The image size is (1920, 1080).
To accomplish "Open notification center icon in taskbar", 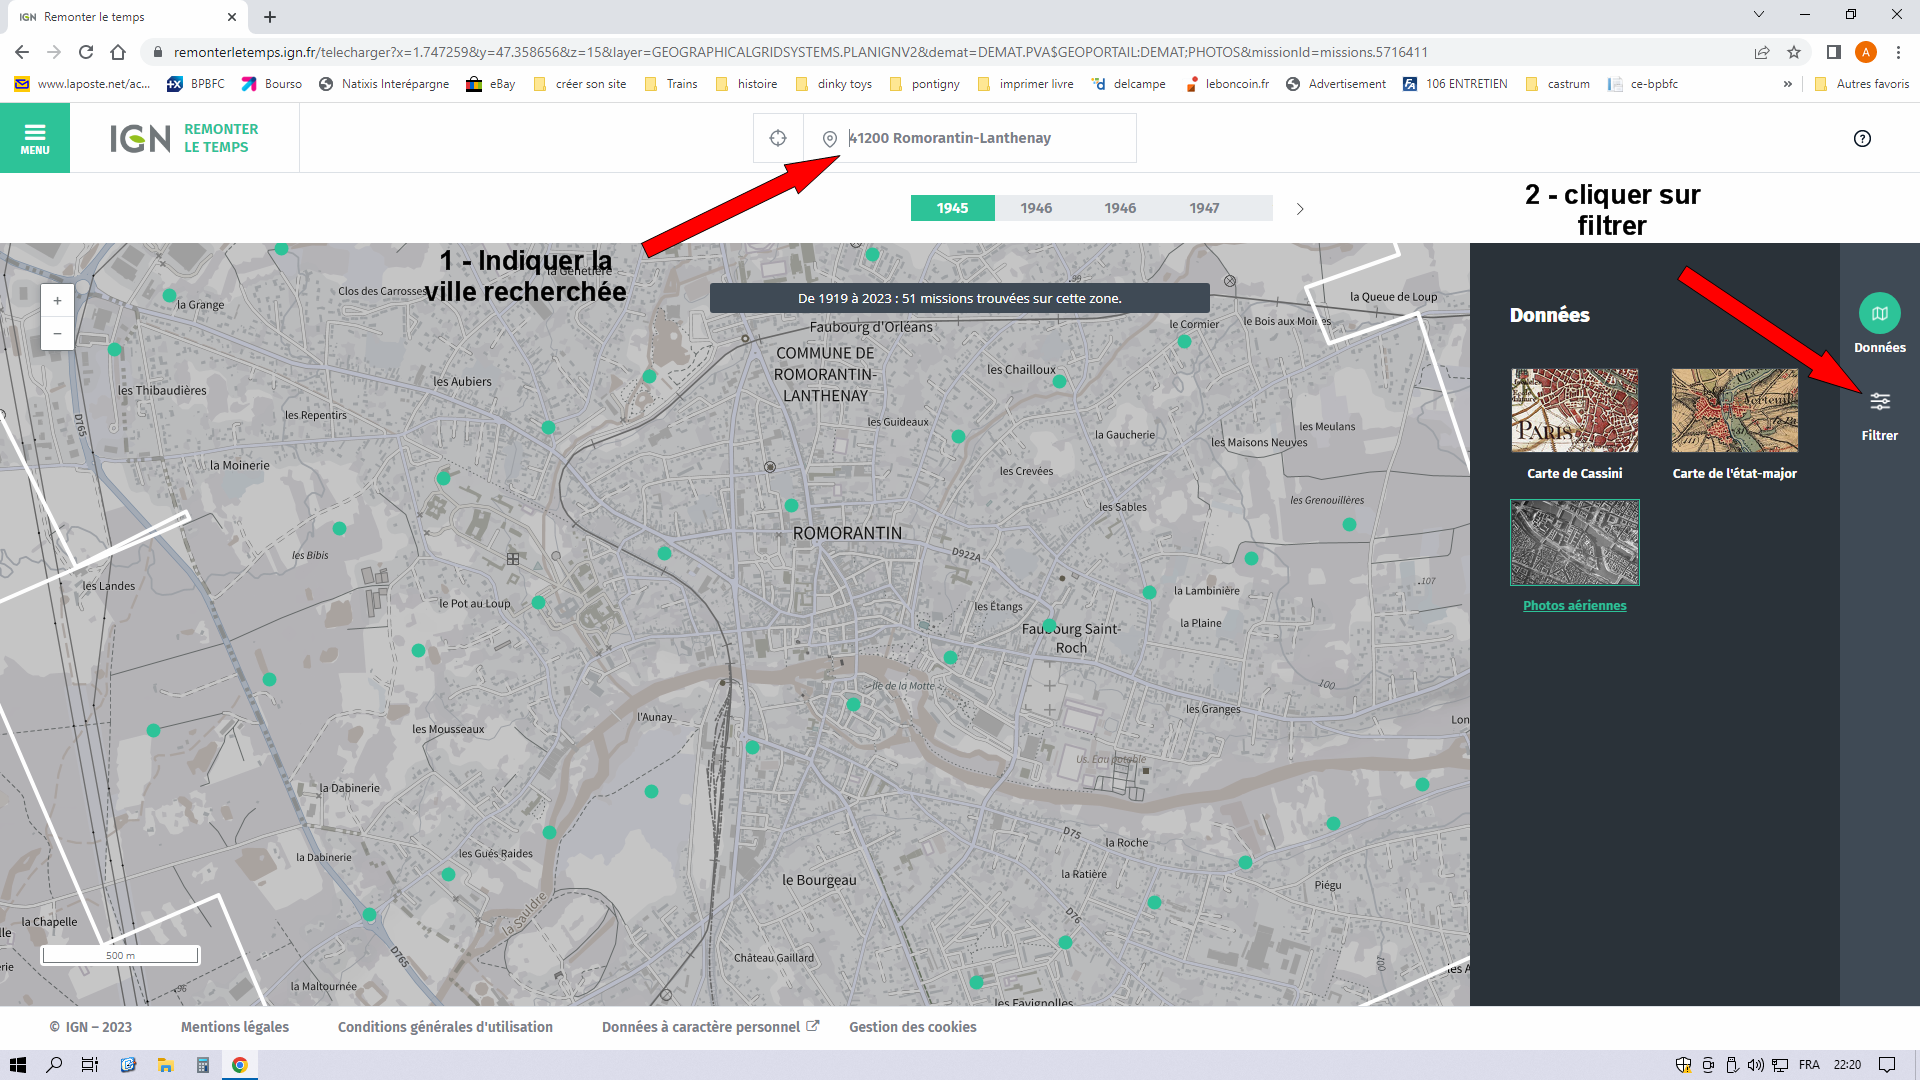I will coord(1887,1065).
